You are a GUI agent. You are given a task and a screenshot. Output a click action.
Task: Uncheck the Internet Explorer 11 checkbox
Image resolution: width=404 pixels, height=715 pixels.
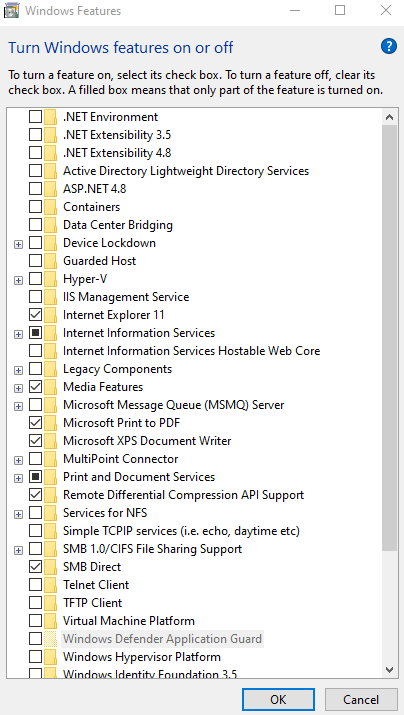pyautogui.click(x=36, y=315)
